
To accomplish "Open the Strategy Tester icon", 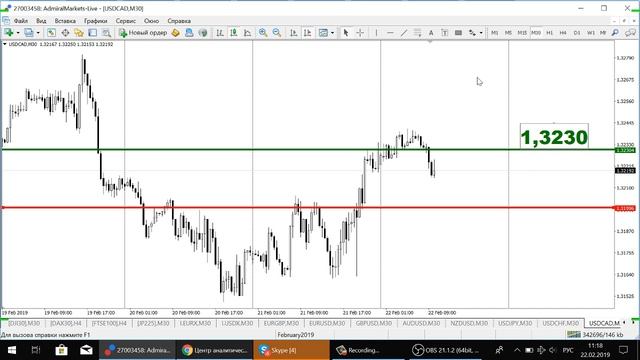I will pyautogui.click(x=107, y=33).
